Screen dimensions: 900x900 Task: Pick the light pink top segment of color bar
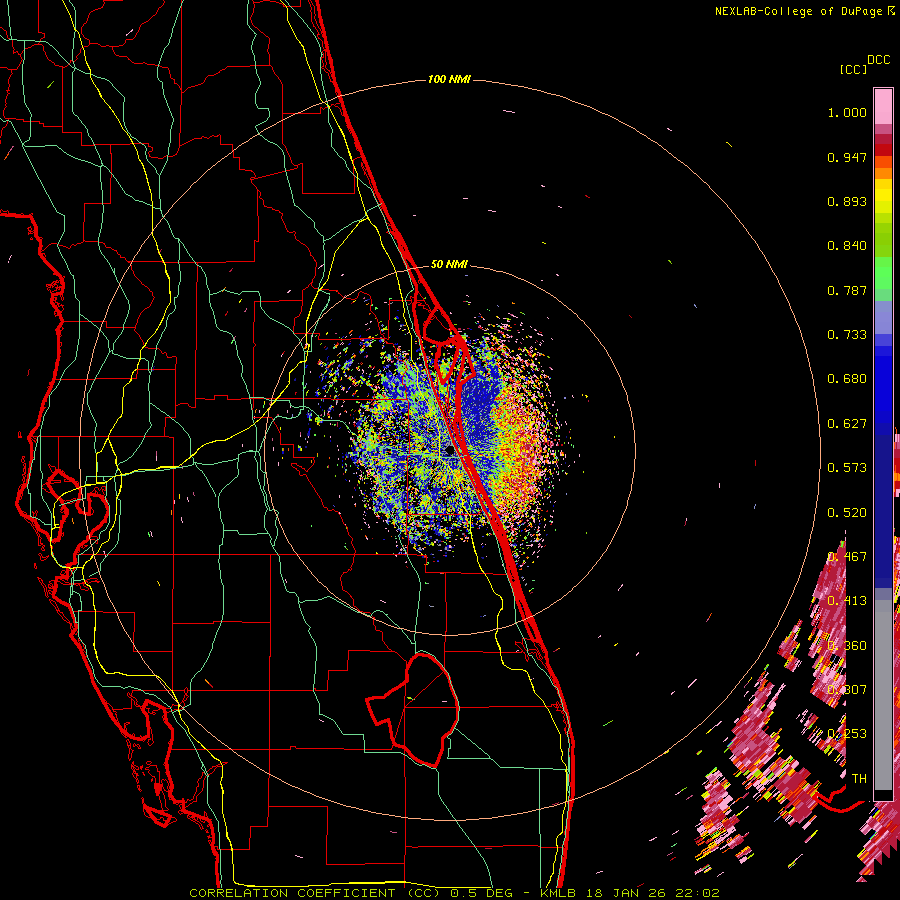[883, 106]
